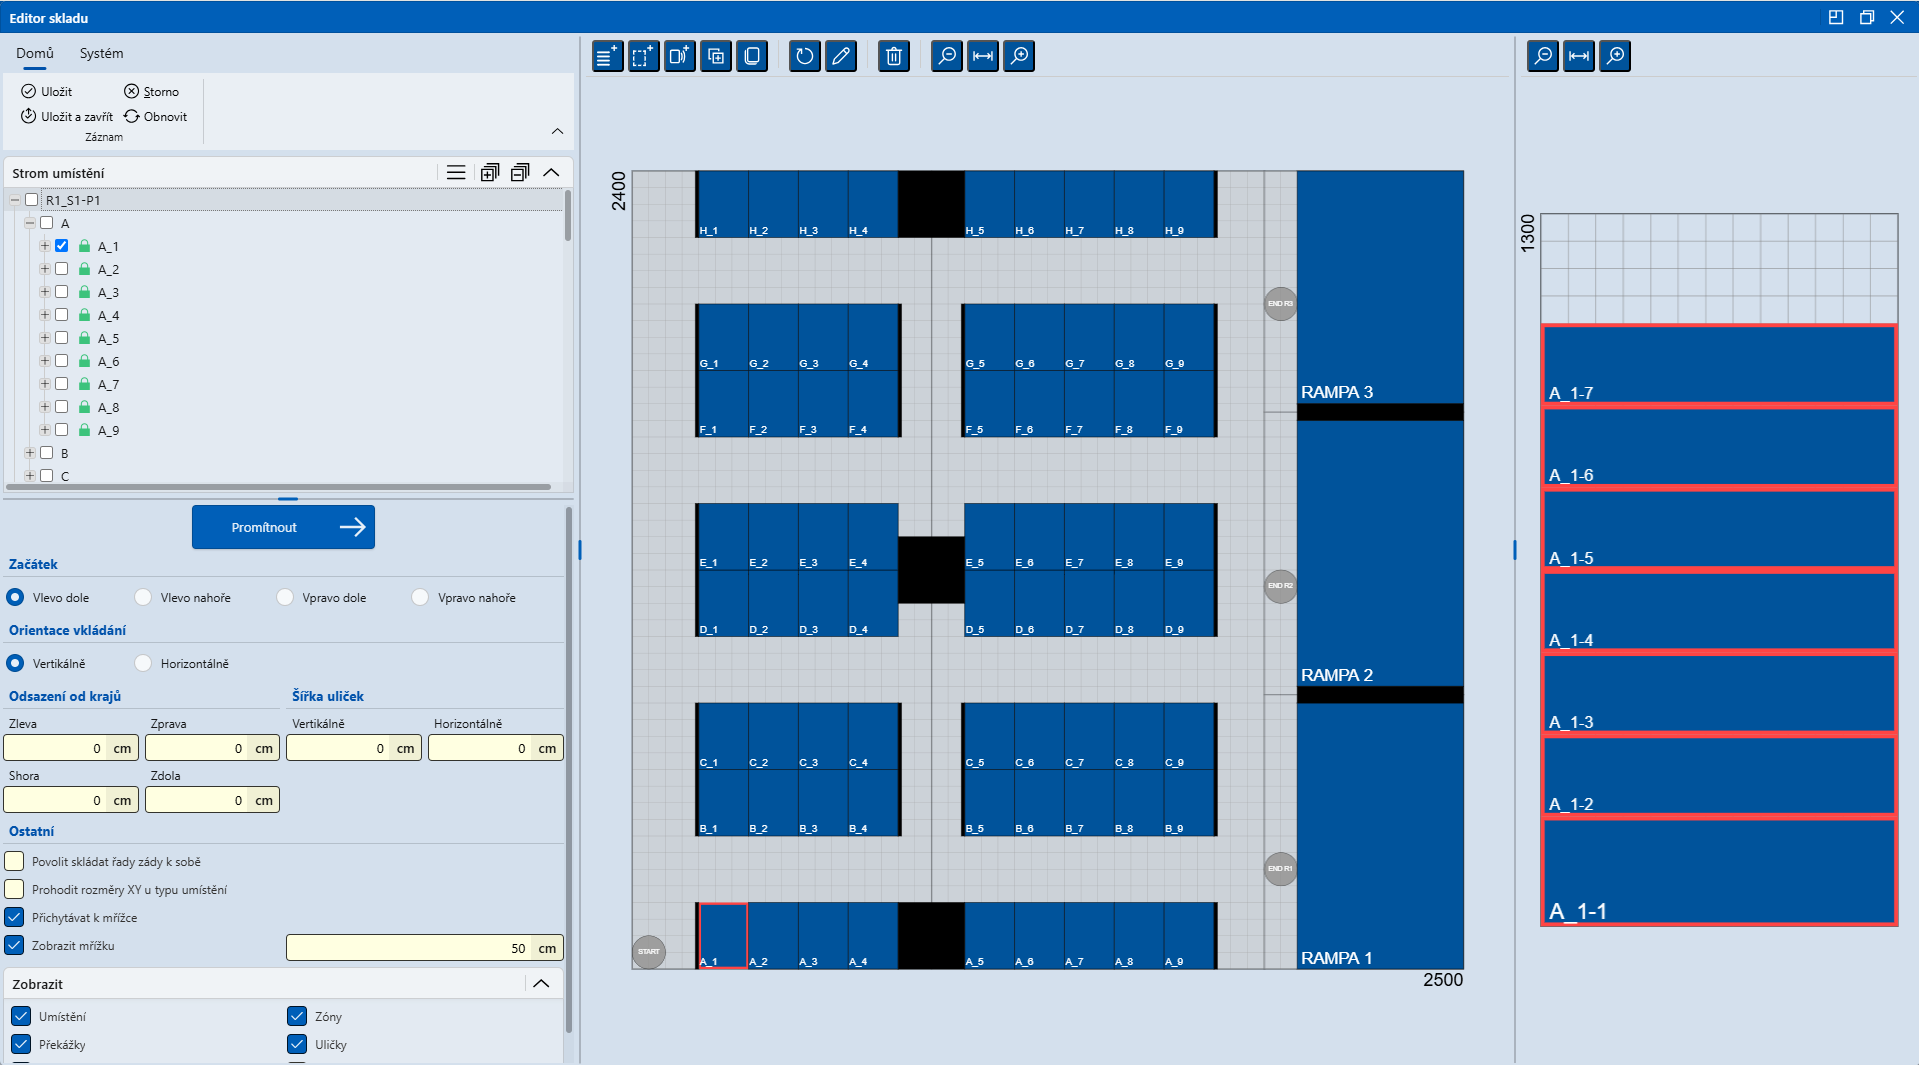This screenshot has width=1919, height=1065.
Task: Disable Přichytávat k mřížce checkbox
Action: tap(15, 917)
